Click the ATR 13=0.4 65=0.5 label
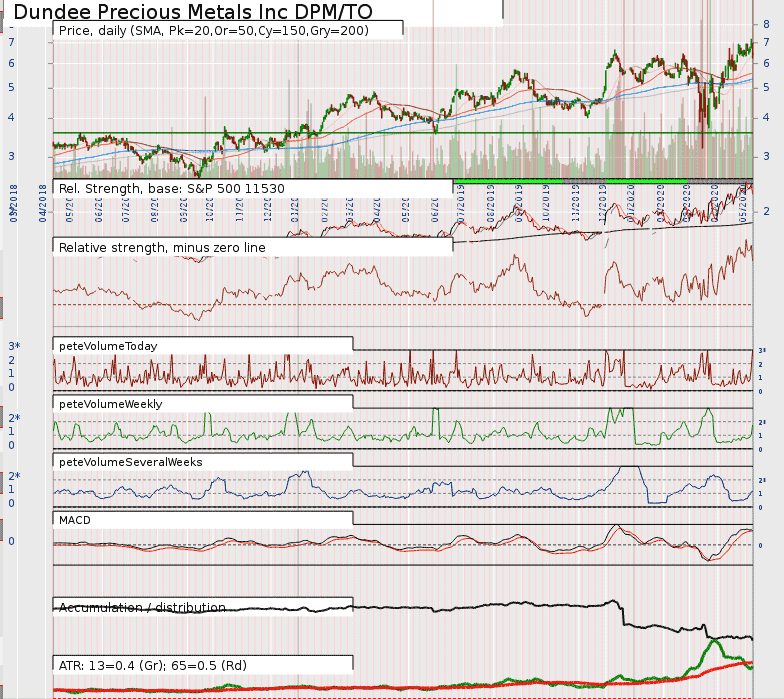This screenshot has width=784, height=699. (x=152, y=666)
